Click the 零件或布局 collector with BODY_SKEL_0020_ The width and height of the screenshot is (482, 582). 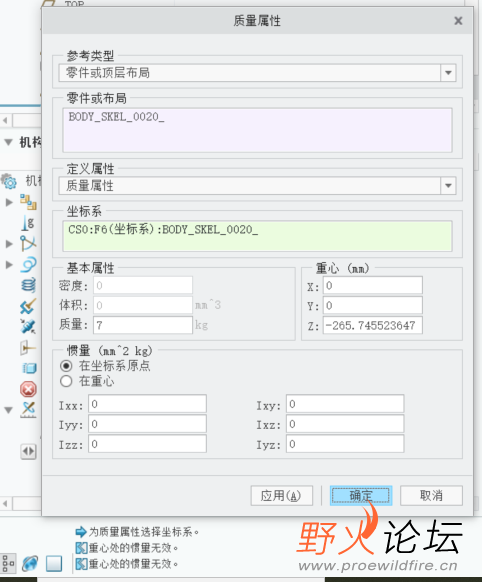258,130
